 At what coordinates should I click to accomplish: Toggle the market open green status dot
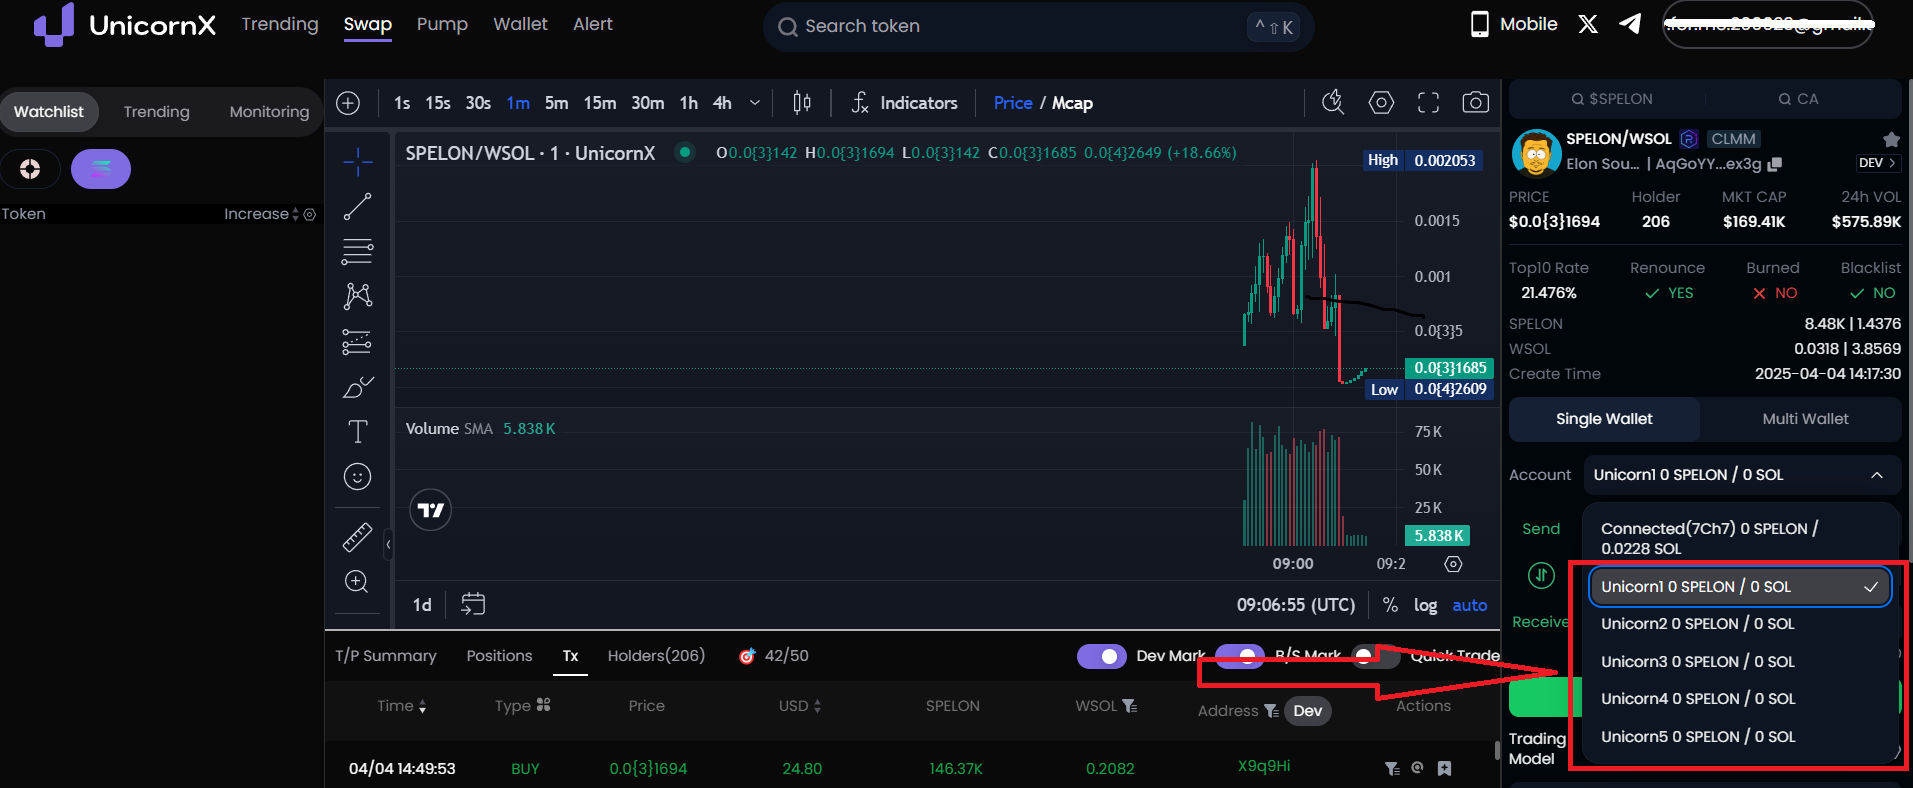[x=685, y=152]
